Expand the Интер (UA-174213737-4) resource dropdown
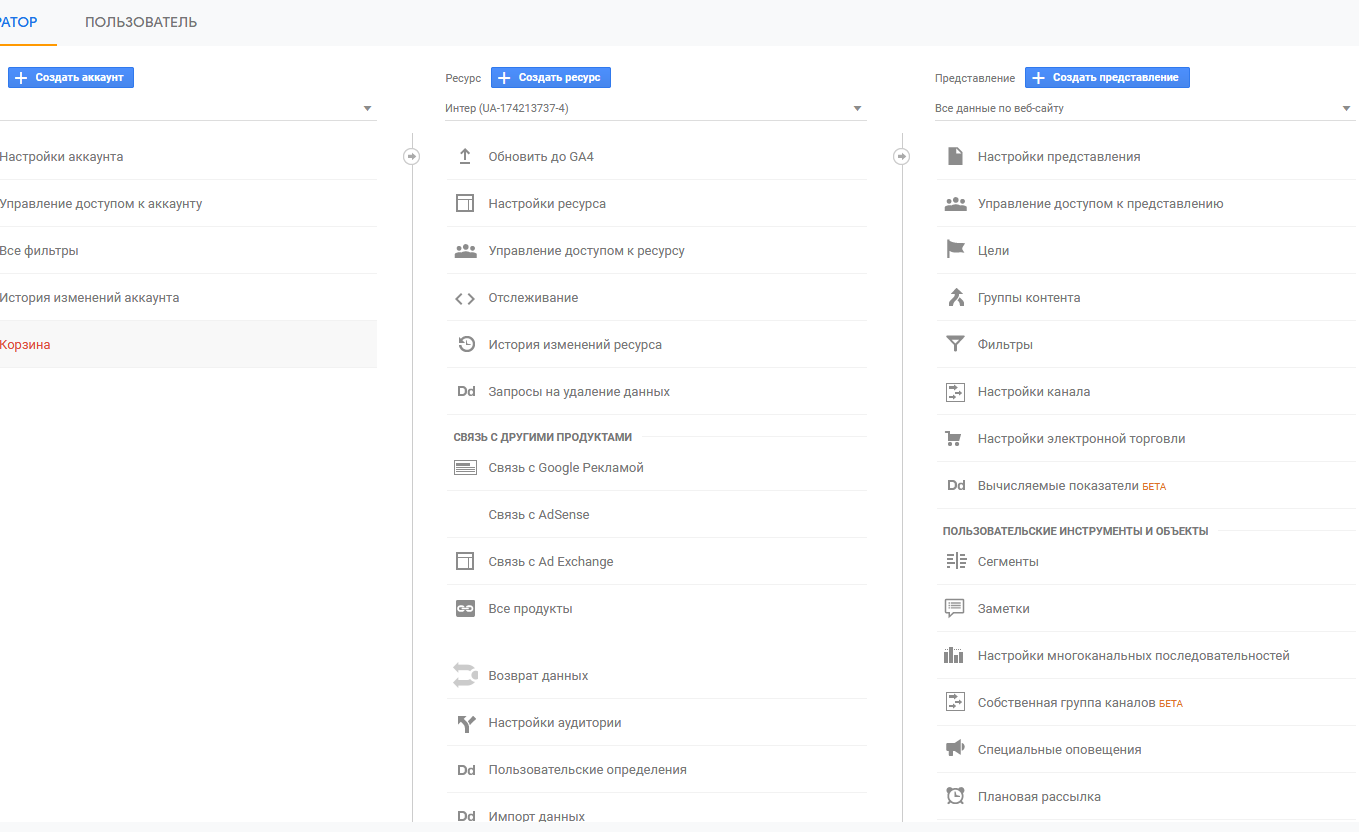This screenshot has height=832, width=1359. pos(857,108)
